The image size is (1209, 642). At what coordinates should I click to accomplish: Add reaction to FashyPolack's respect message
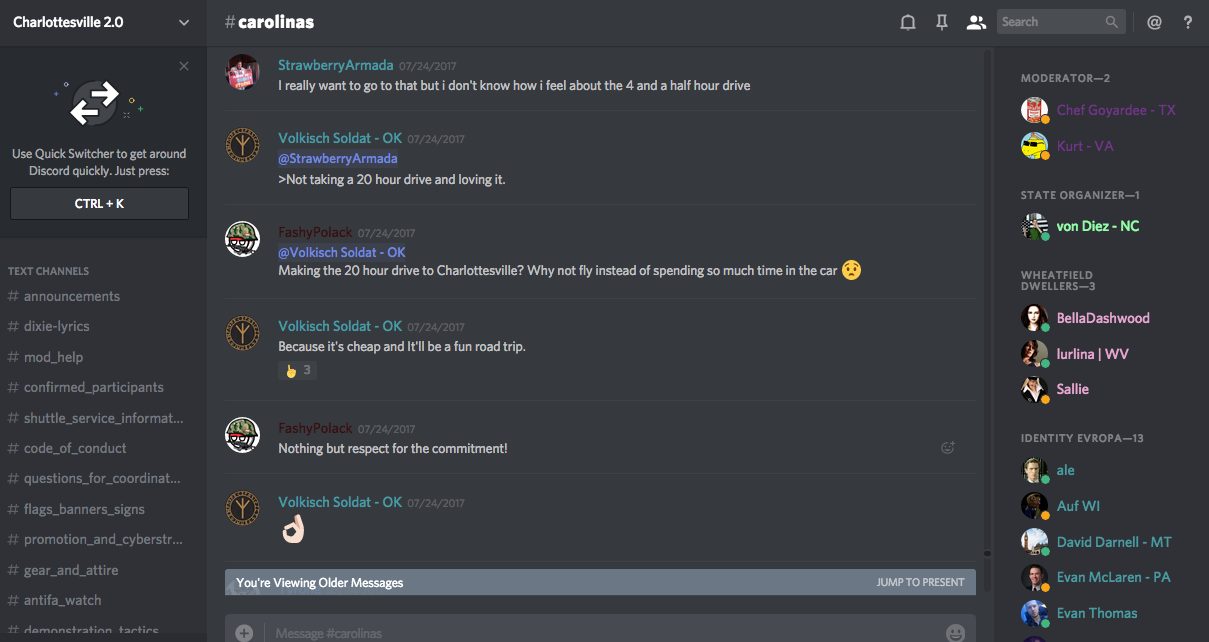pyautogui.click(x=948, y=448)
